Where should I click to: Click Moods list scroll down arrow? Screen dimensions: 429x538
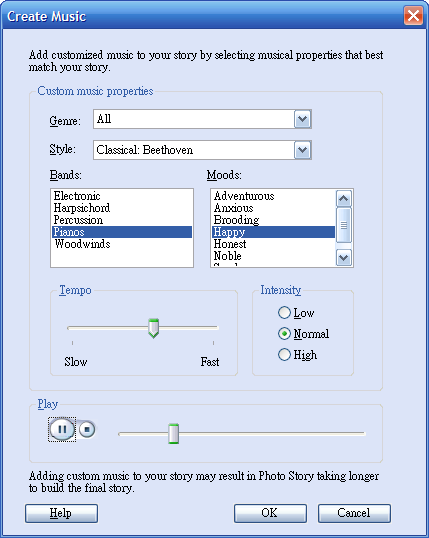(x=344, y=257)
